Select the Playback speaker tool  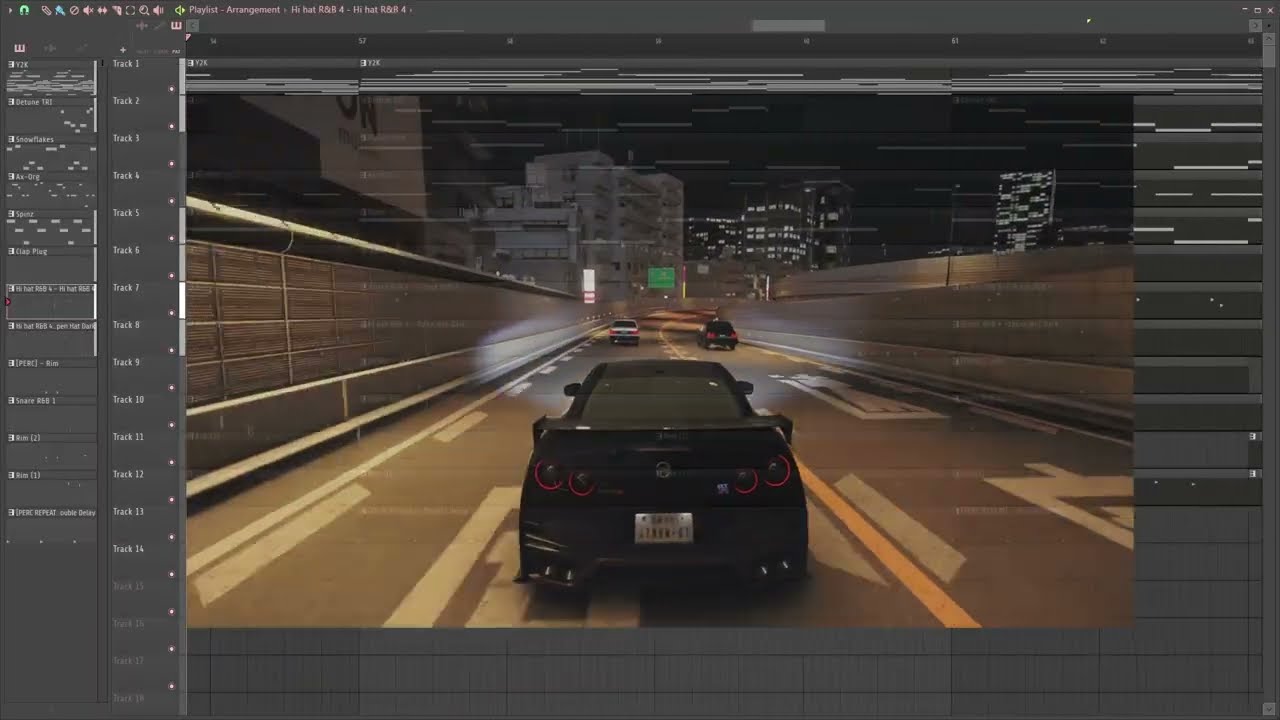[158, 10]
